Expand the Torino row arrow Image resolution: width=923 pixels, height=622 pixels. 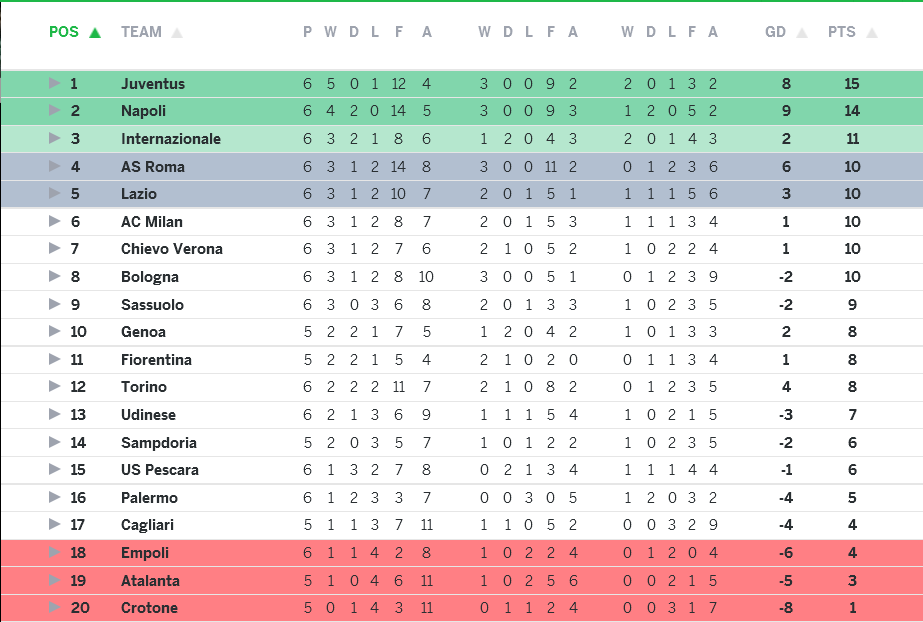tap(55, 386)
